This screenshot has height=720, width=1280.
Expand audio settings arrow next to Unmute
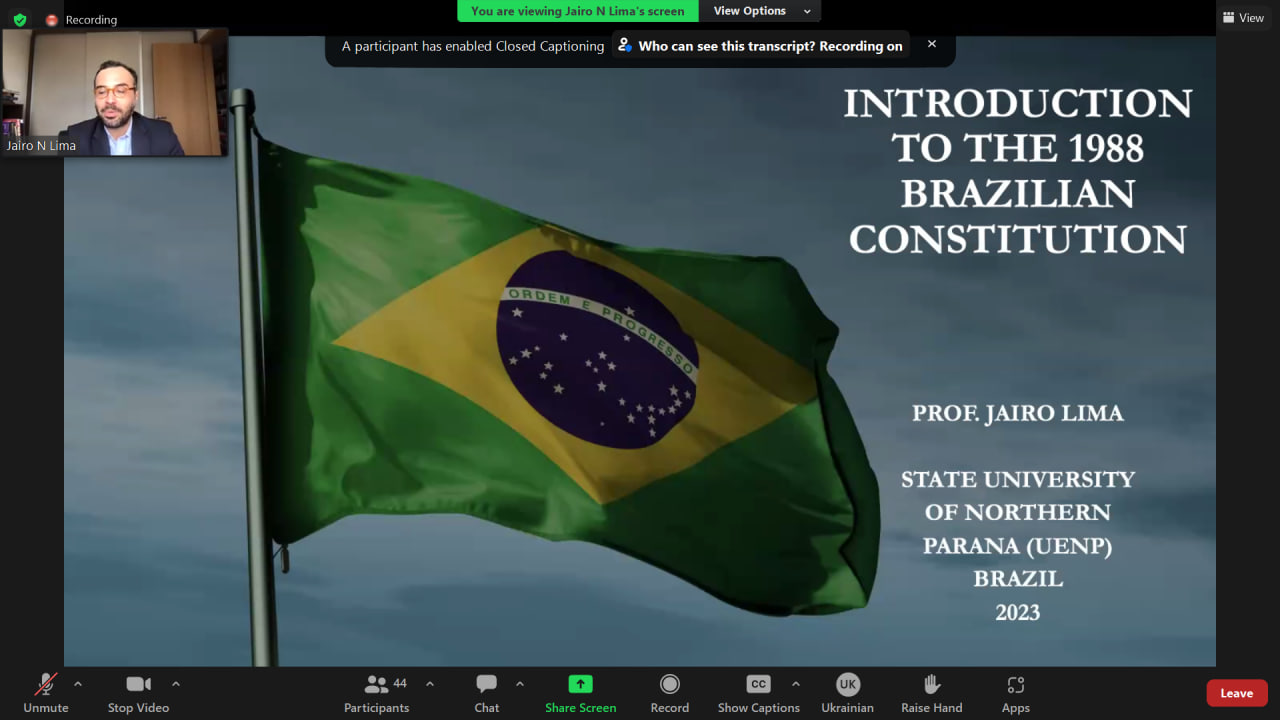pos(78,684)
